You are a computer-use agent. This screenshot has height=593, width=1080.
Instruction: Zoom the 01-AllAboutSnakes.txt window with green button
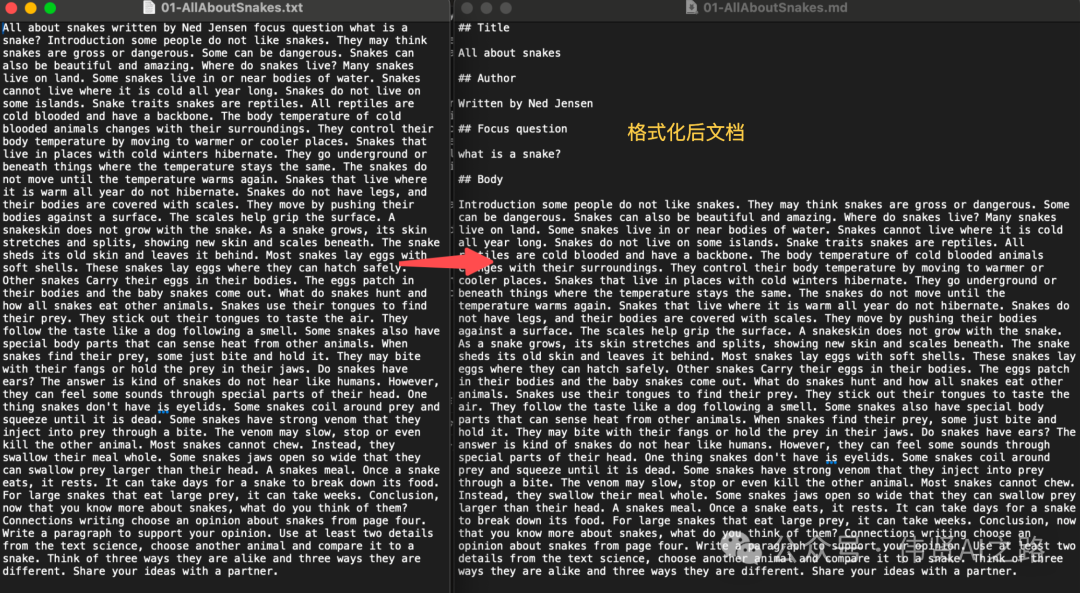50,8
